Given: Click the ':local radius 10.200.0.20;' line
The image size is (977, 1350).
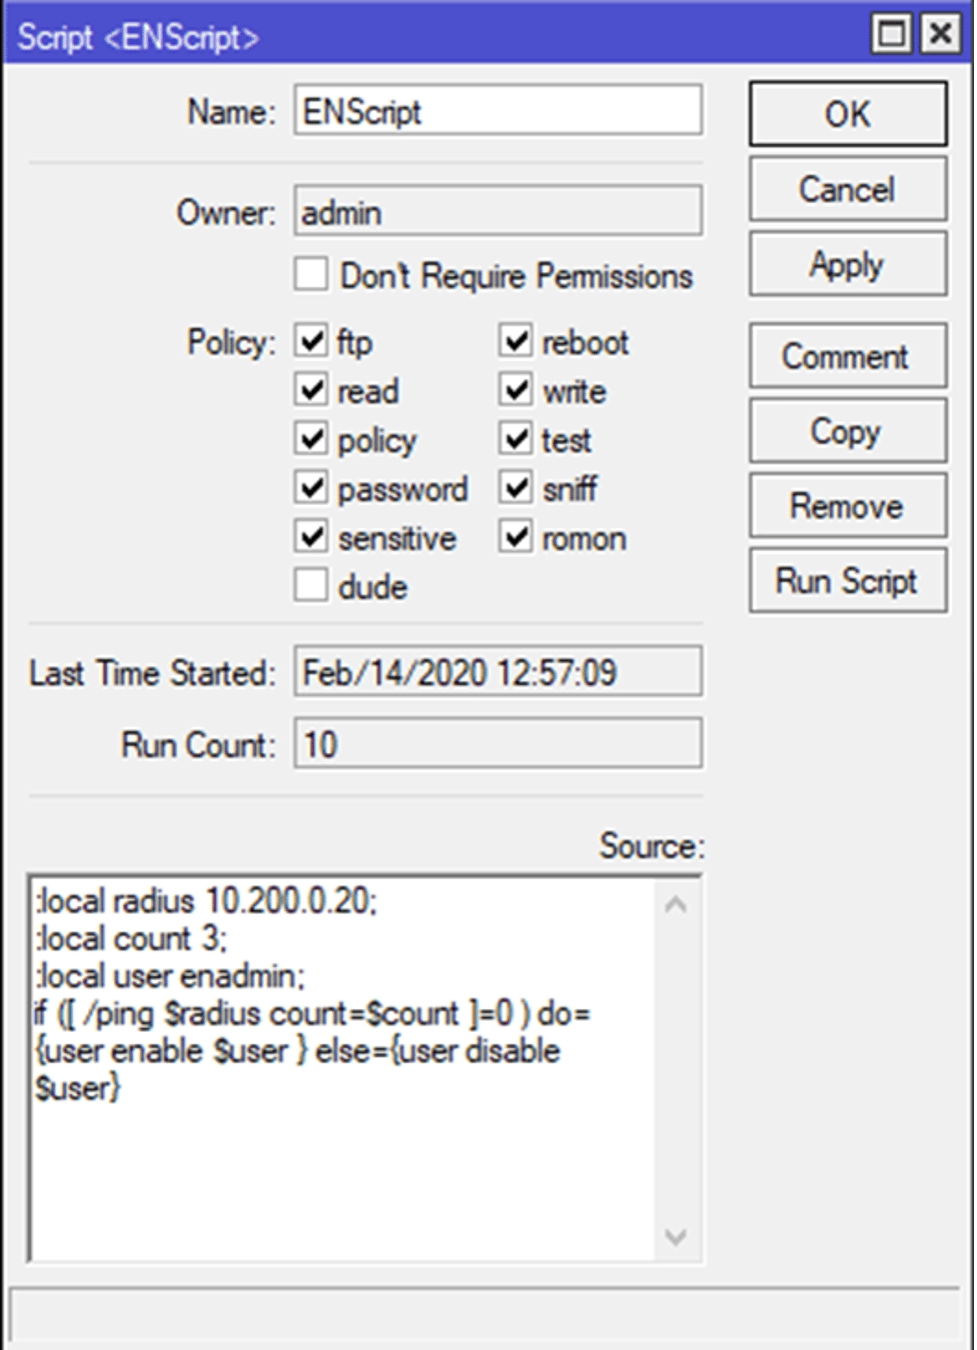Looking at the screenshot, I should 206,901.
